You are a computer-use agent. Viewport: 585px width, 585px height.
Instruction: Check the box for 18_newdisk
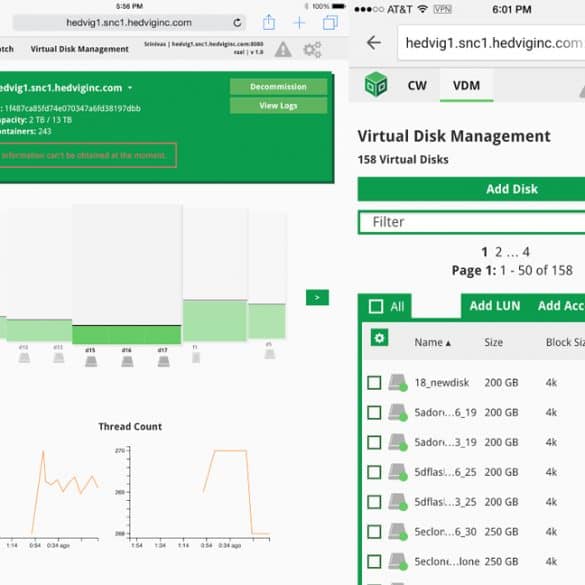(x=374, y=383)
